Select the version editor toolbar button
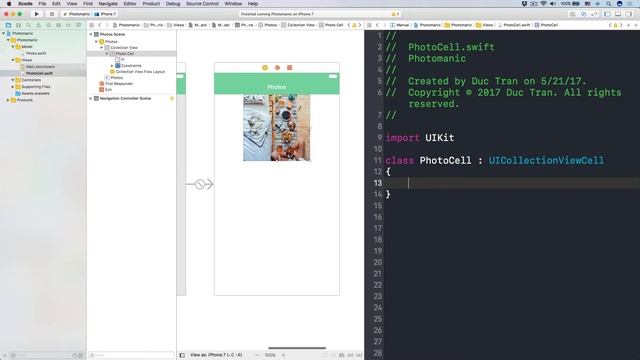Screen dimensions: 640x360 pos(594,14)
